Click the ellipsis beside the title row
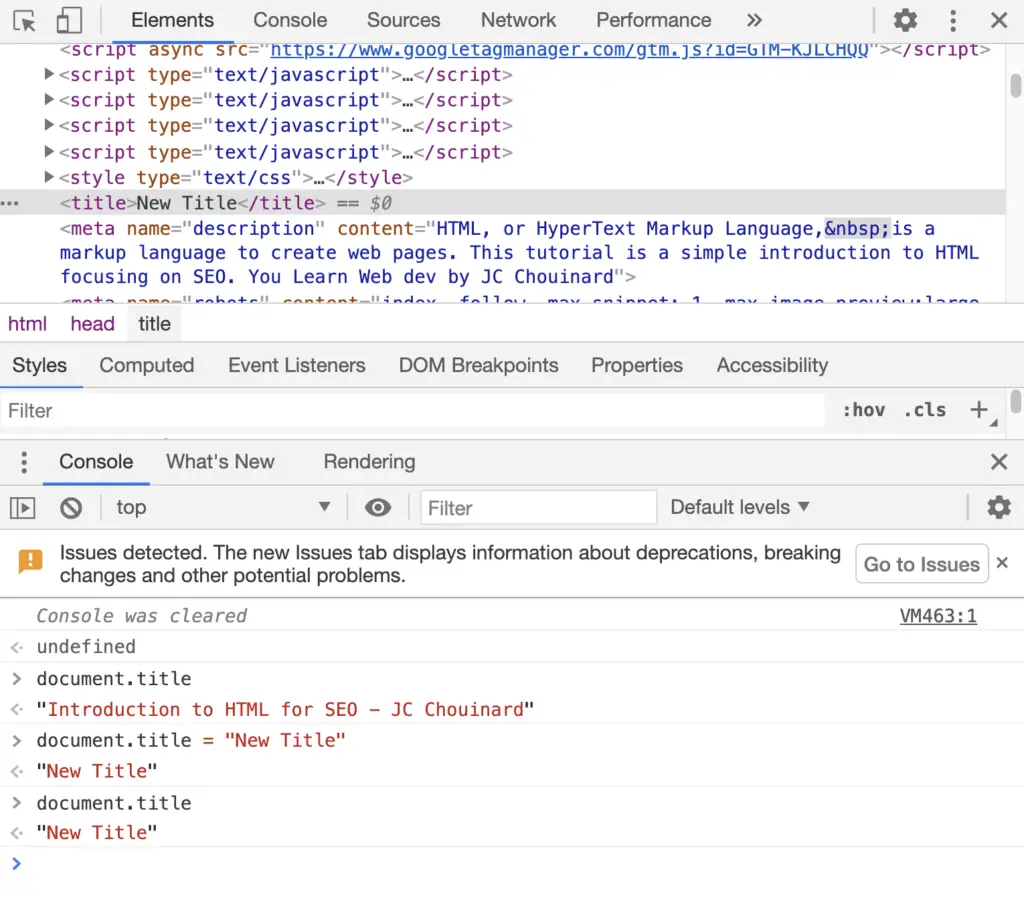 (10, 203)
